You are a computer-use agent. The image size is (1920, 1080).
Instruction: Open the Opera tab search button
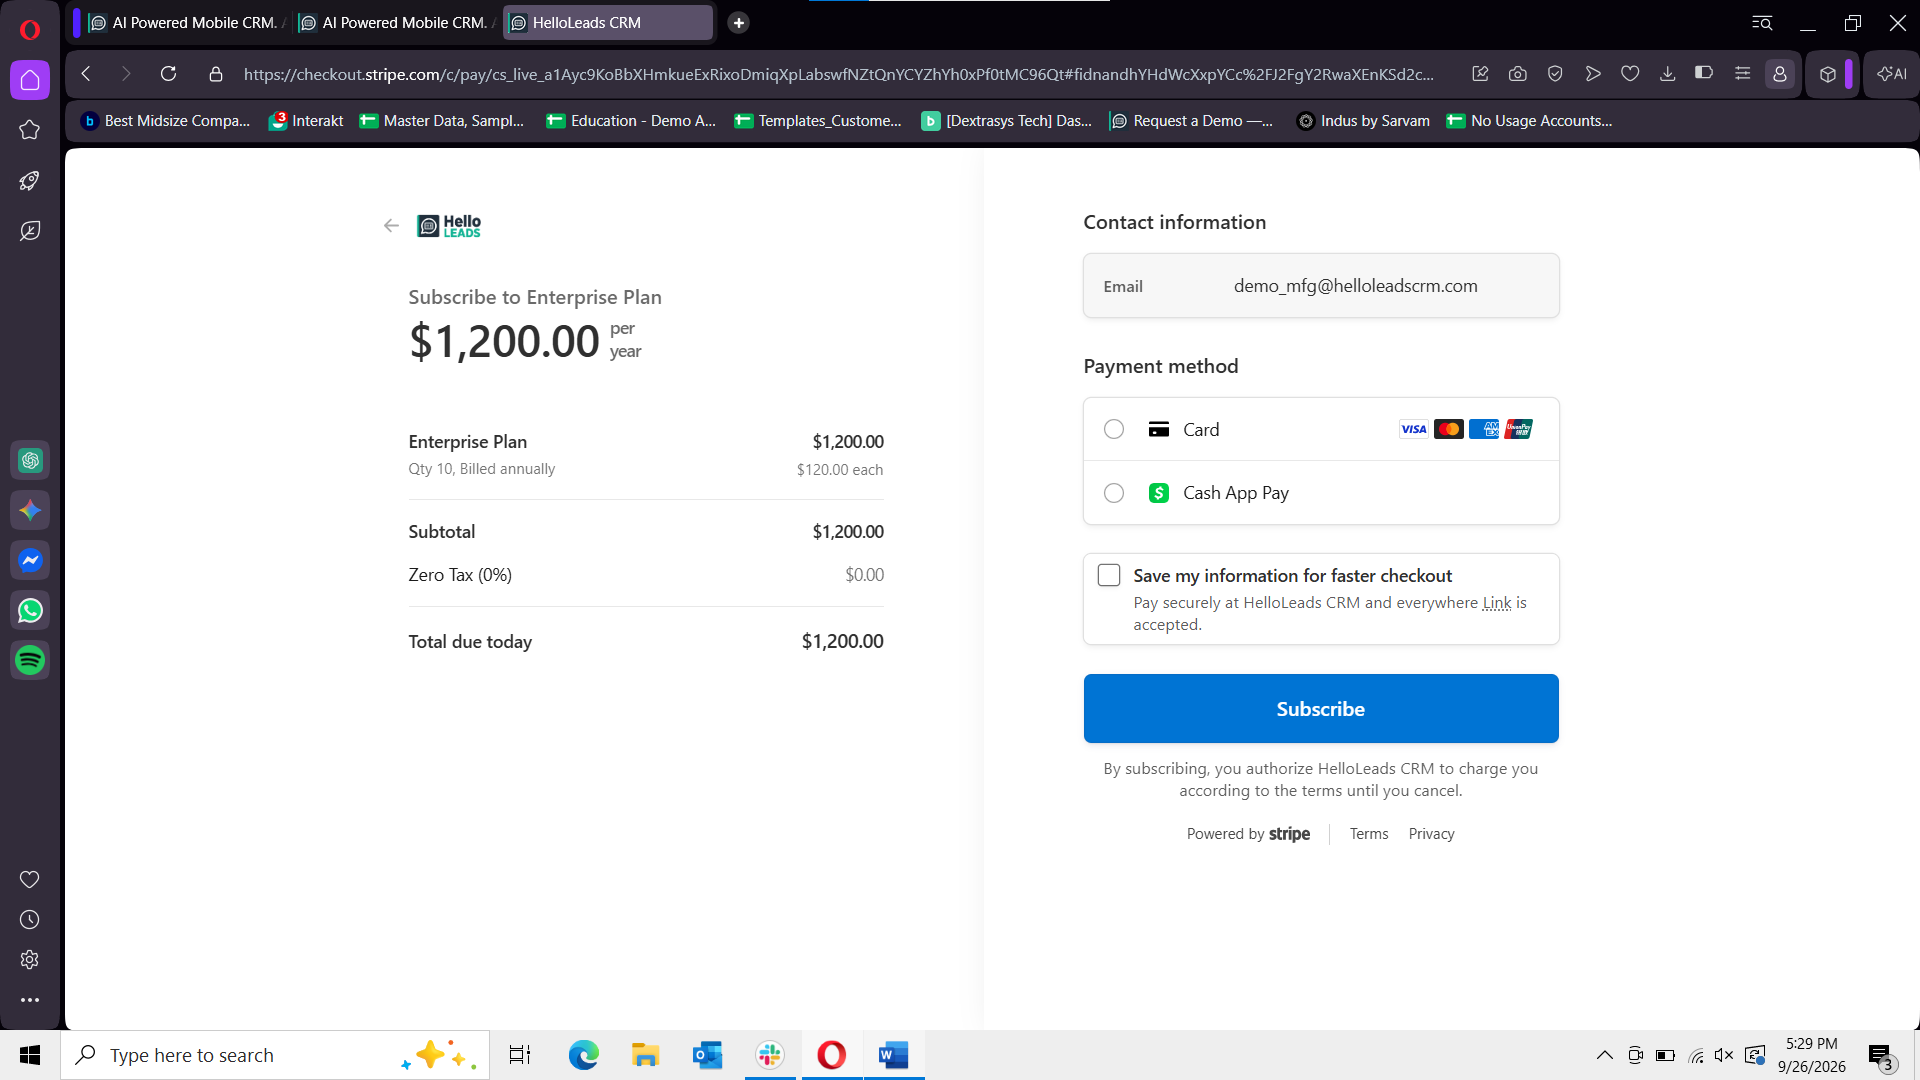[x=1762, y=22]
